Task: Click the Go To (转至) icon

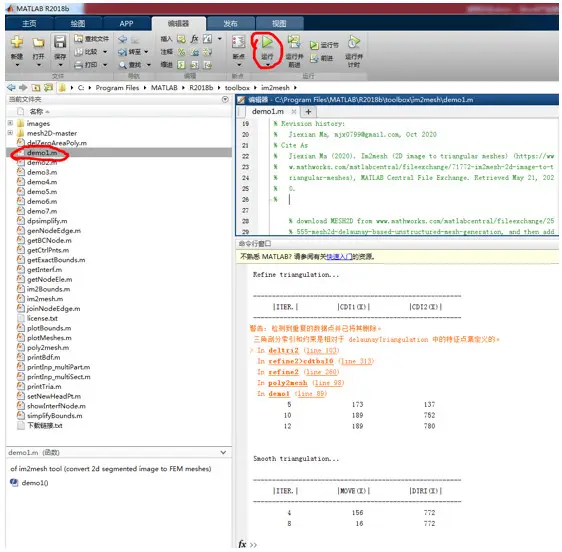Action: [x=123, y=52]
